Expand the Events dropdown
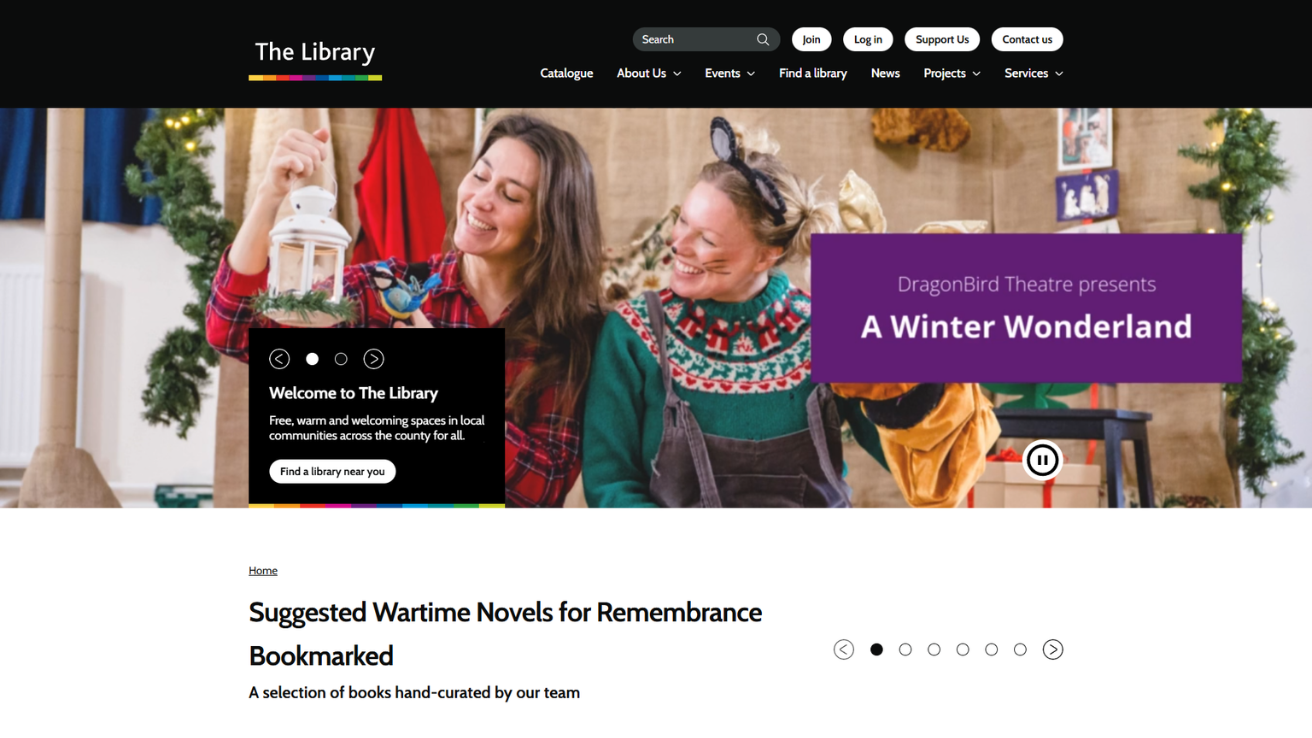The width and height of the screenshot is (1312, 738). tap(730, 73)
